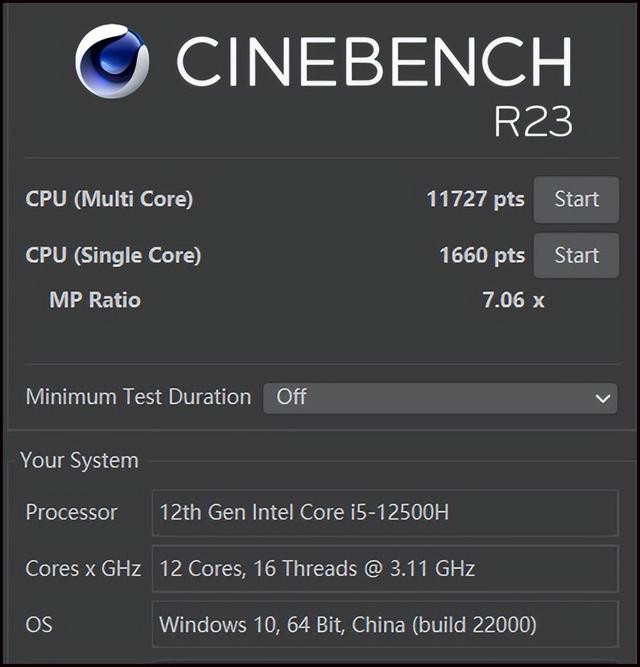Click the CINEBENCH title text
The image size is (640, 667).
[374, 62]
